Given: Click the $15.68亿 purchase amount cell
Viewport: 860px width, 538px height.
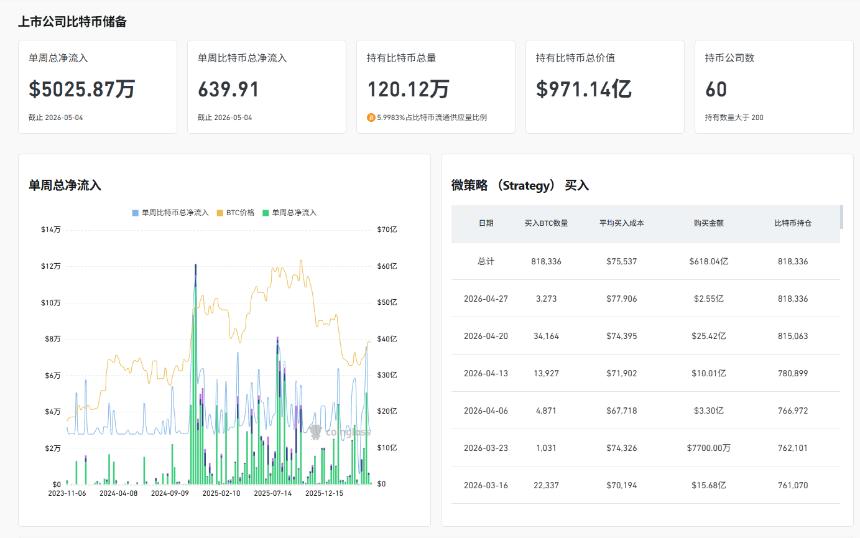Looking at the screenshot, I should [709, 485].
